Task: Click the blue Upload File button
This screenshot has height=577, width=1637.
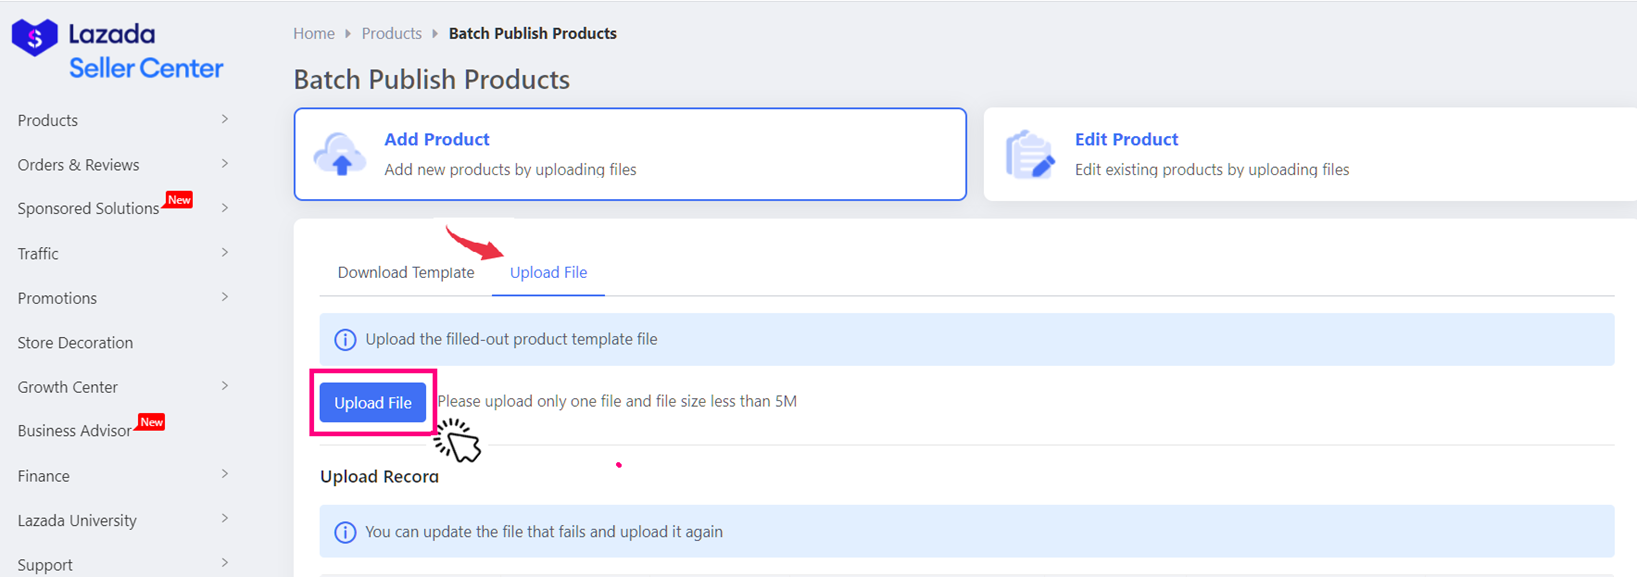Action: (373, 403)
